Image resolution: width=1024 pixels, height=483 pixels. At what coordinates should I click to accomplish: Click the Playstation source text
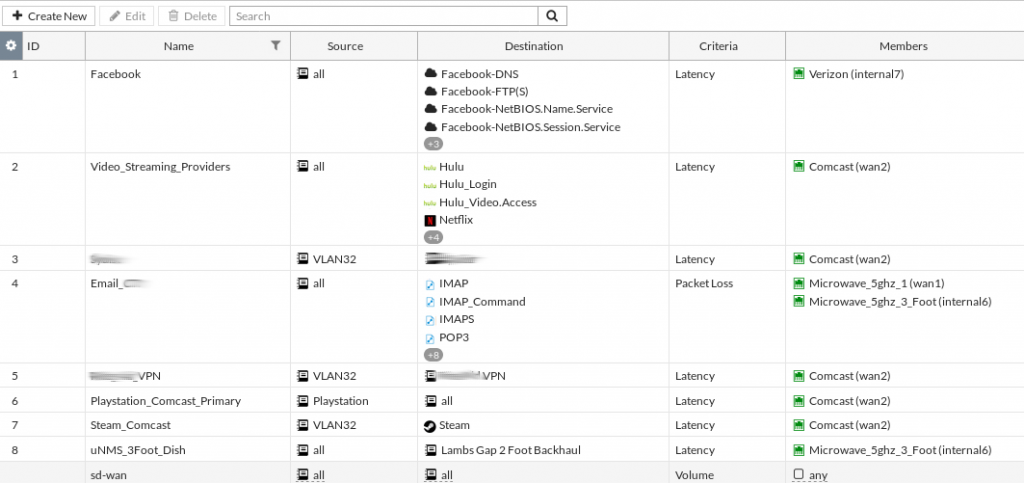pyautogui.click(x=341, y=401)
